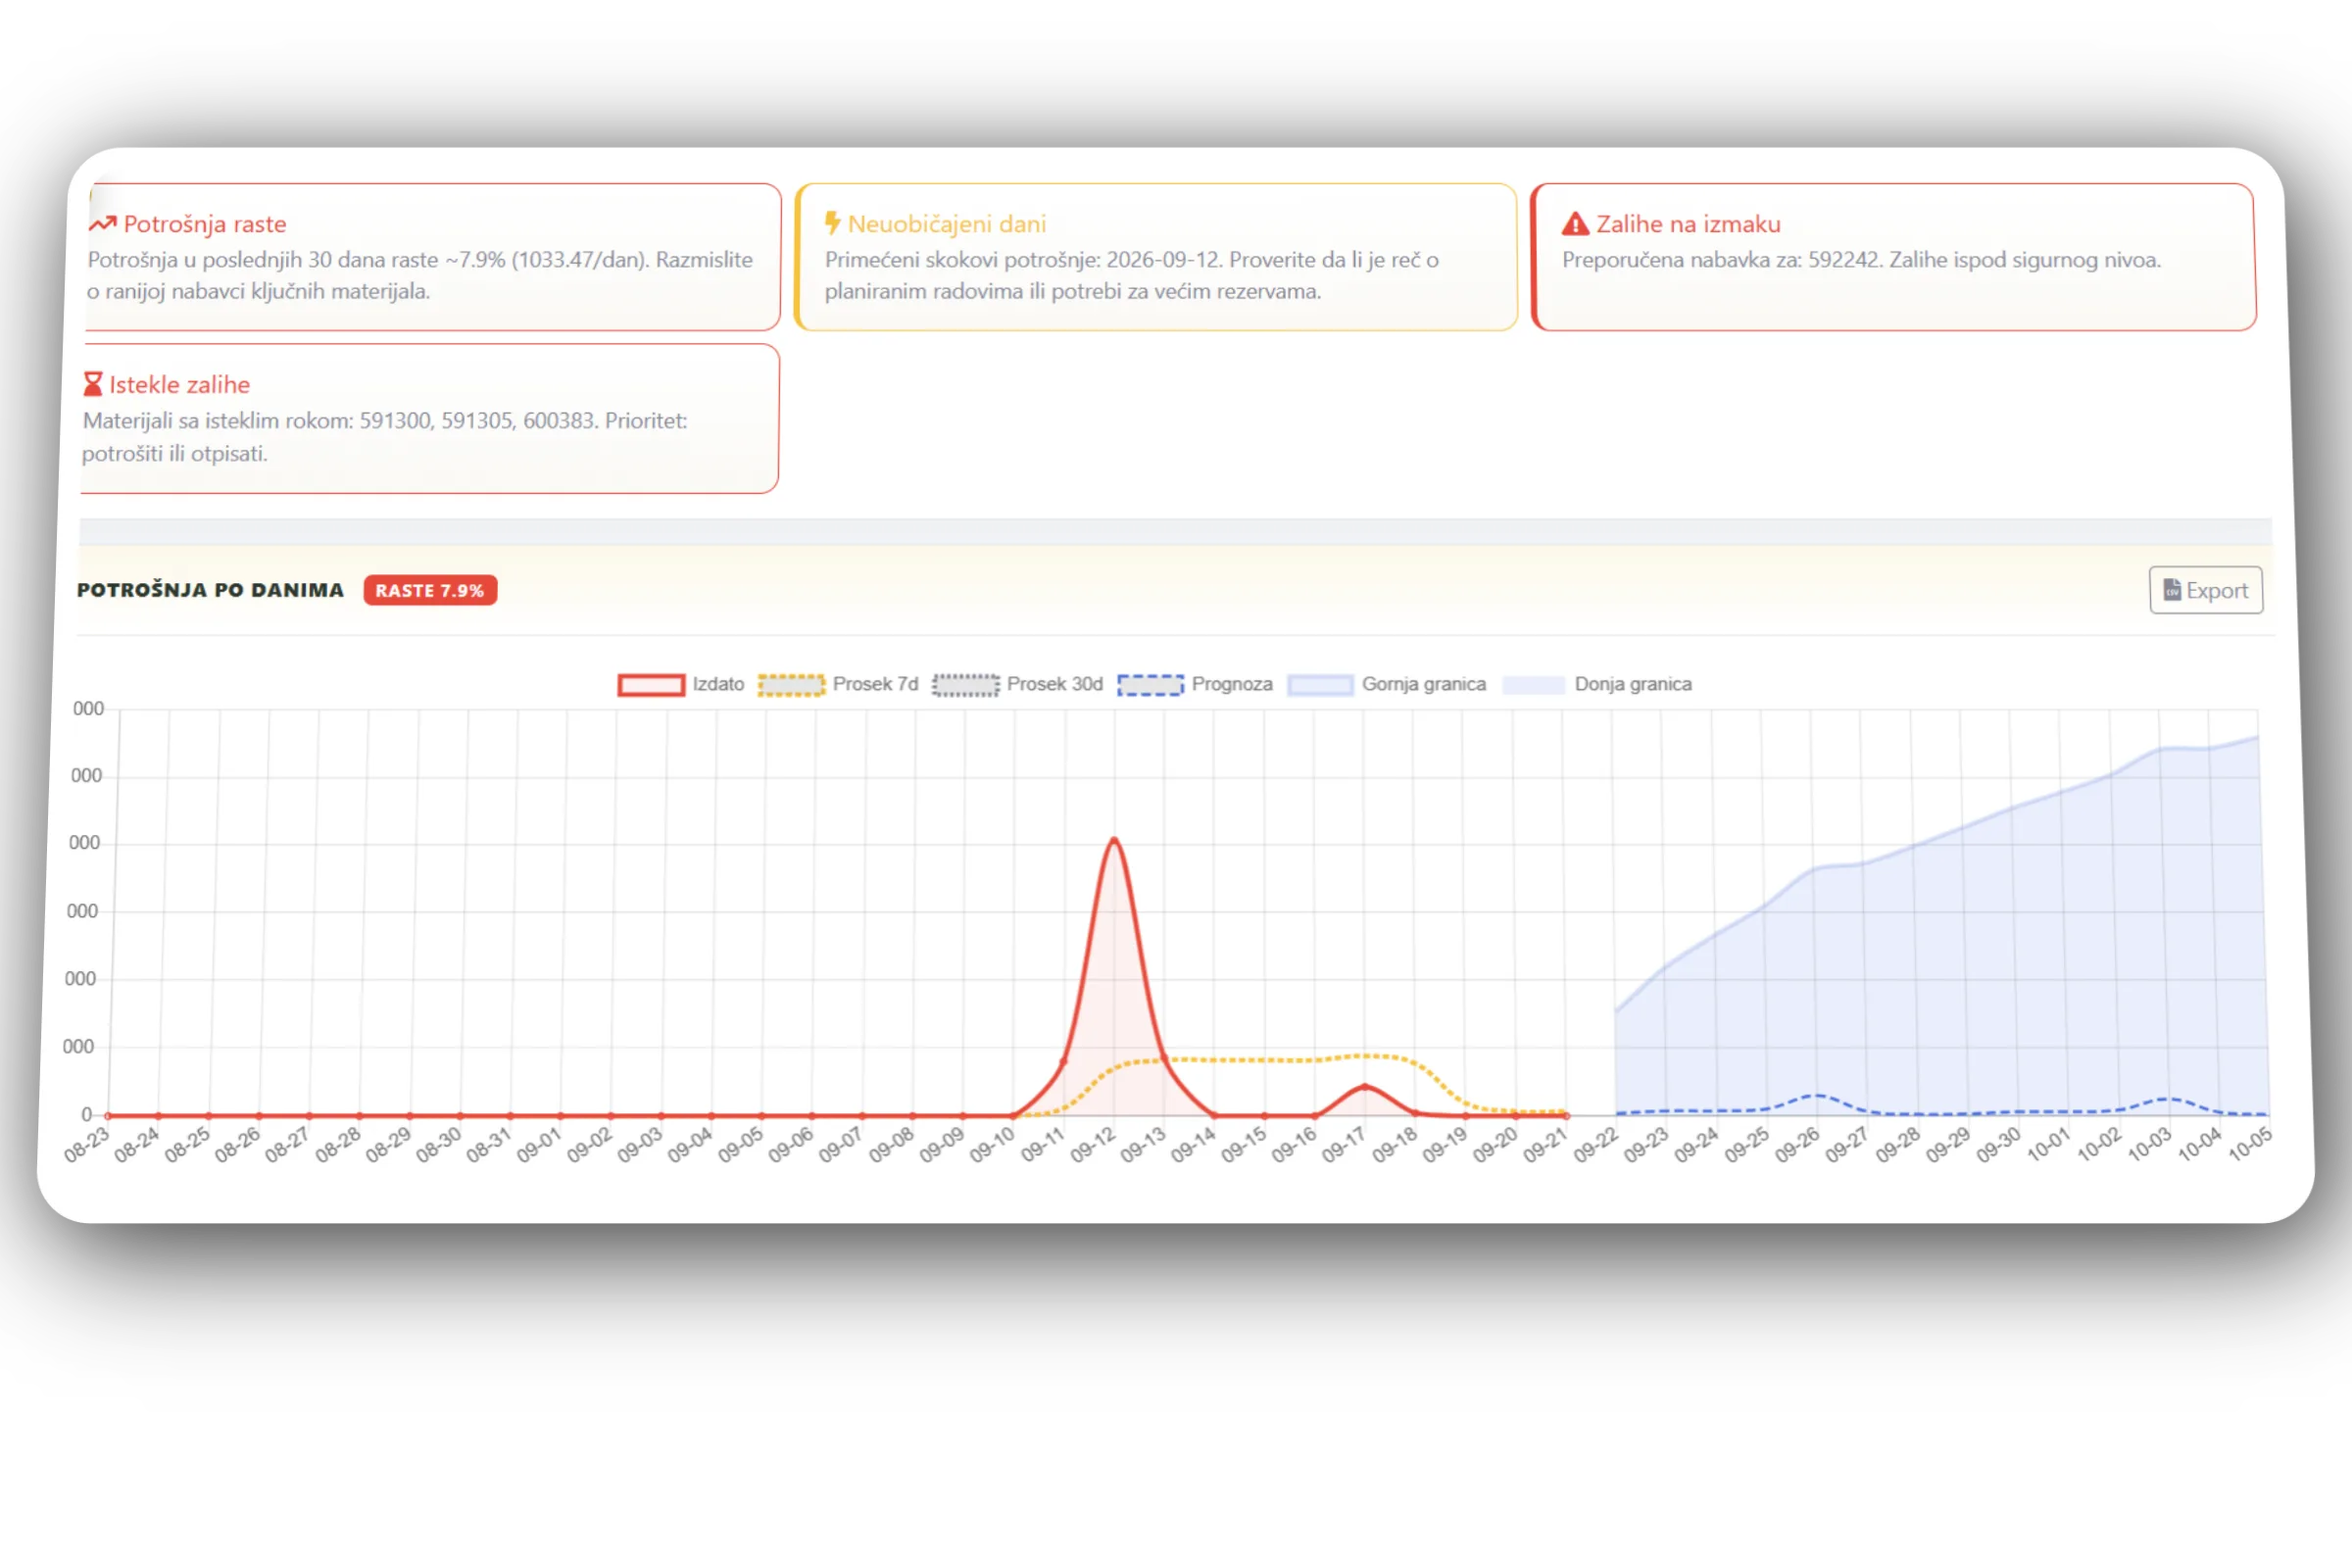Viewport: 2352px width, 1568px height.
Task: Click the blue dashed Prognoza legend swatch
Action: pos(1150,685)
